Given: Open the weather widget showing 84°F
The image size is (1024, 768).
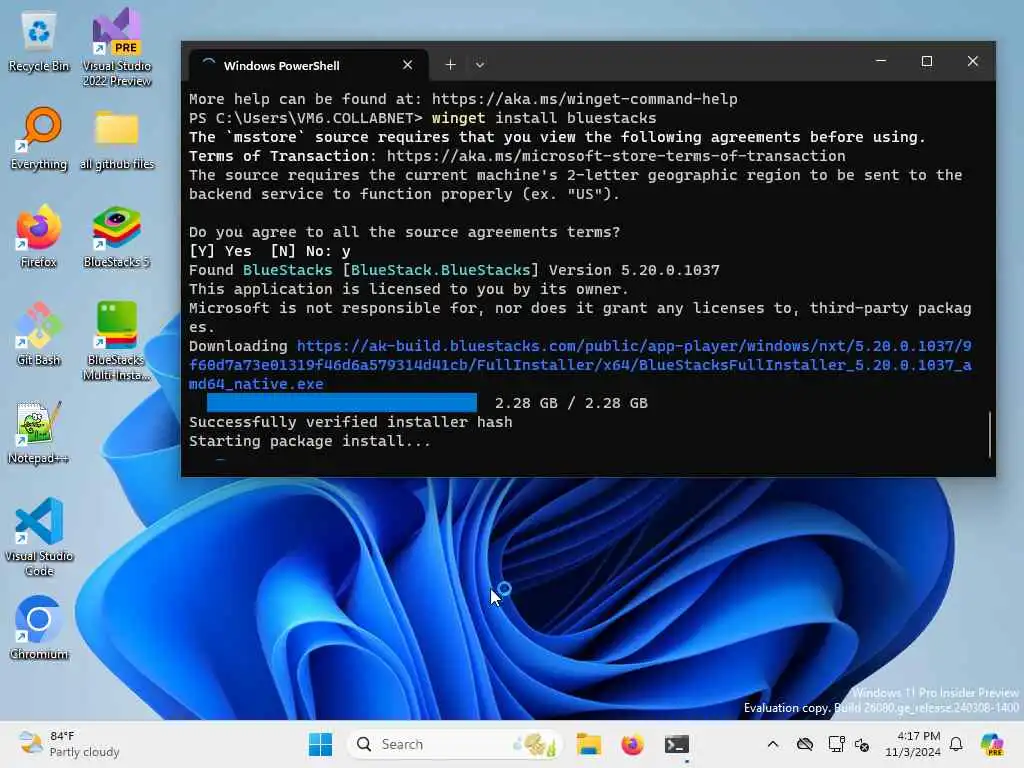Looking at the screenshot, I should click(69, 744).
